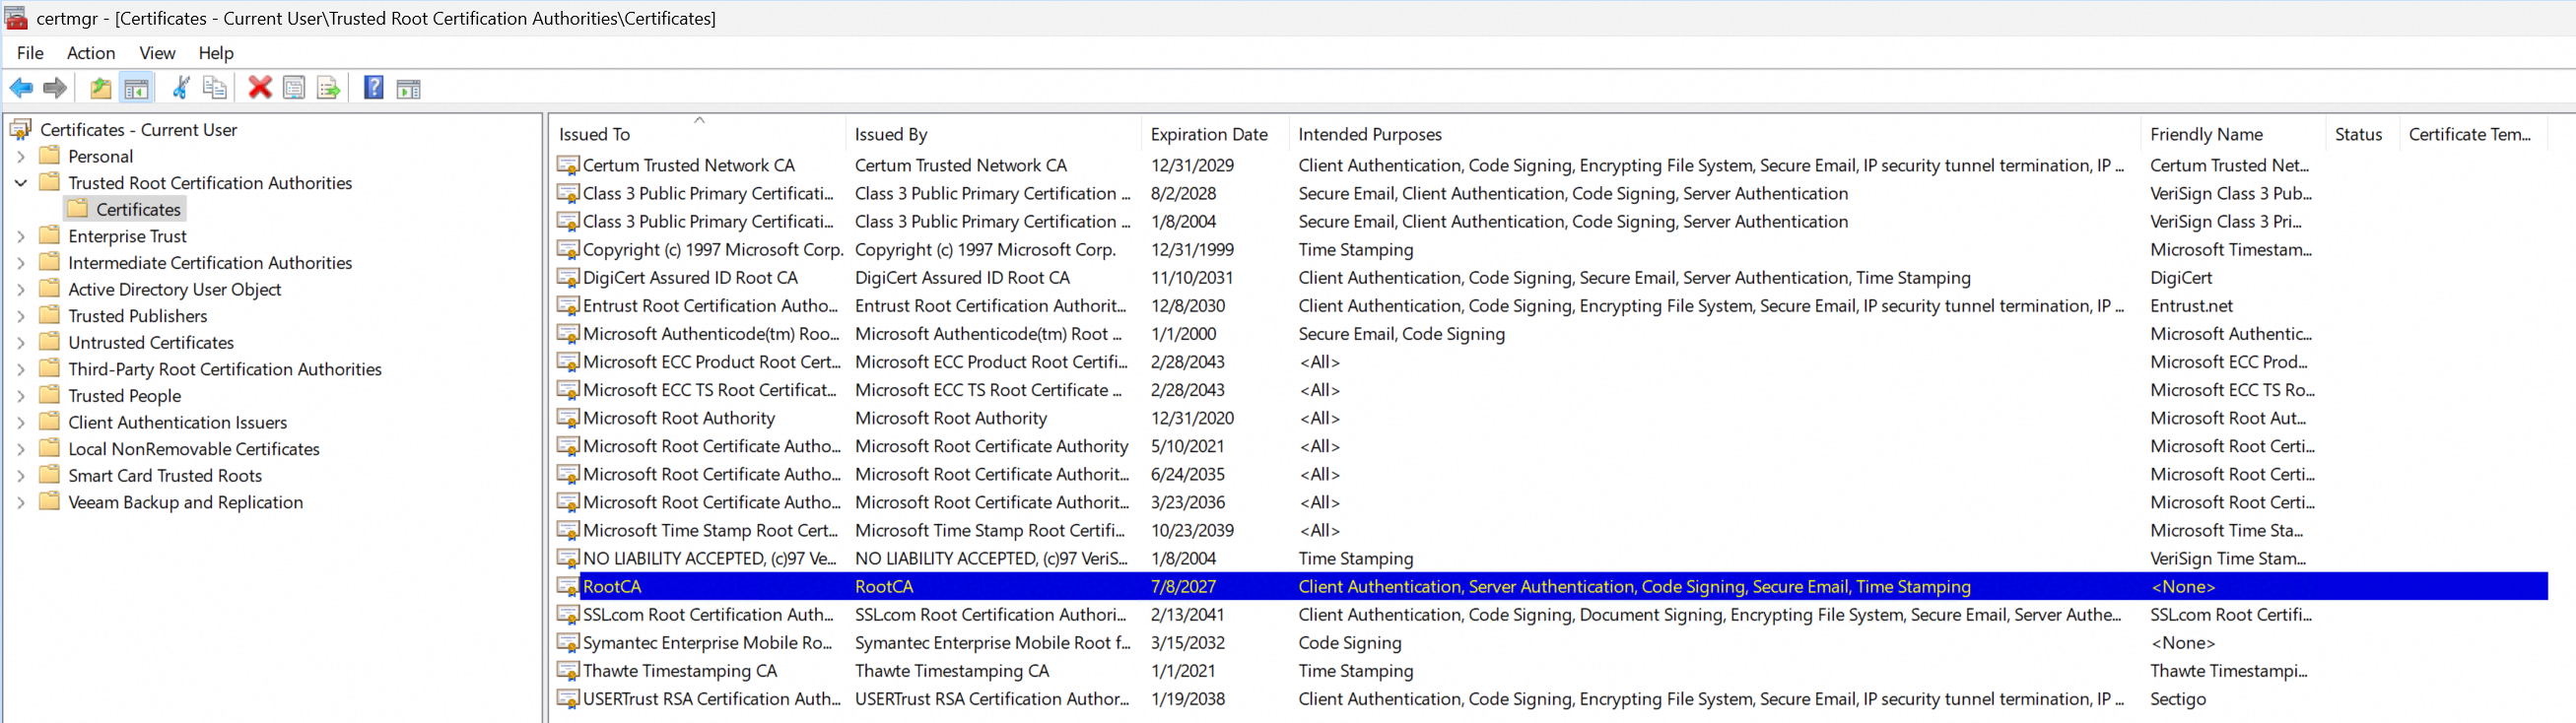Image resolution: width=2576 pixels, height=723 pixels.
Task: Open the Help menu
Action: pyautogui.click(x=216, y=53)
